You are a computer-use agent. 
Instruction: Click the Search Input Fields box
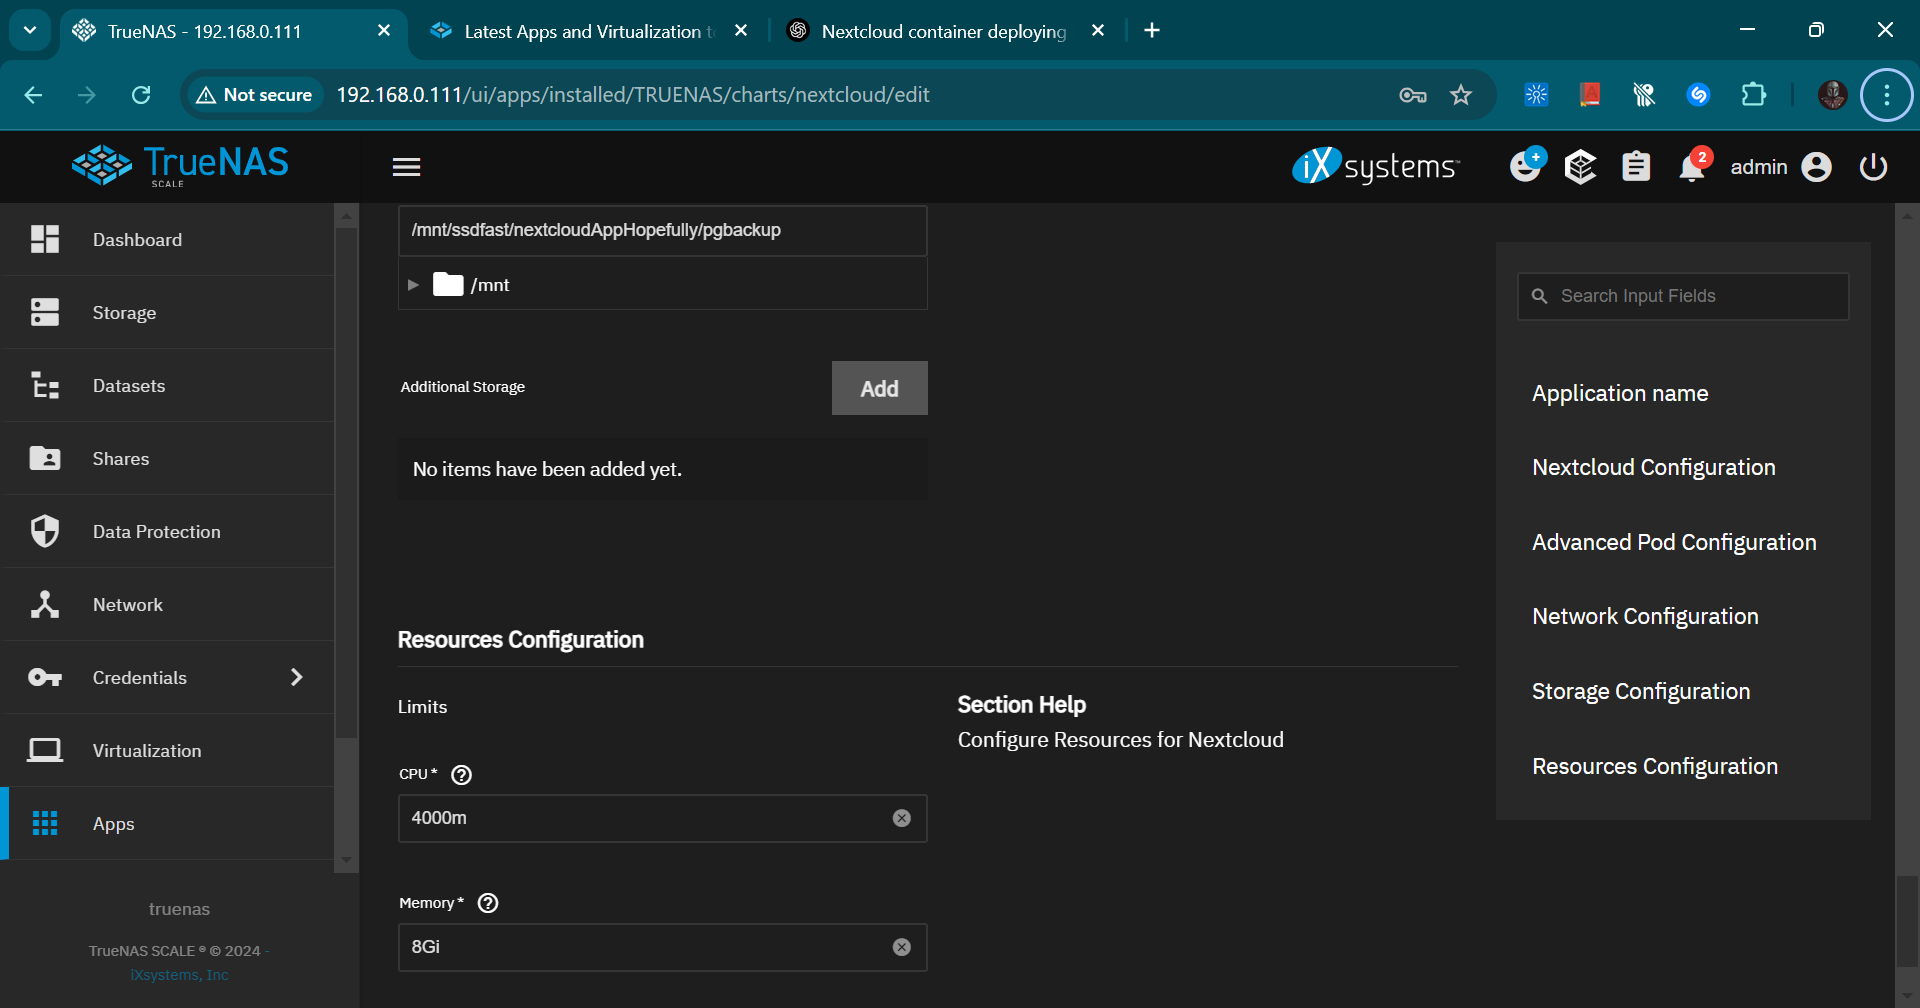[x=1683, y=296]
